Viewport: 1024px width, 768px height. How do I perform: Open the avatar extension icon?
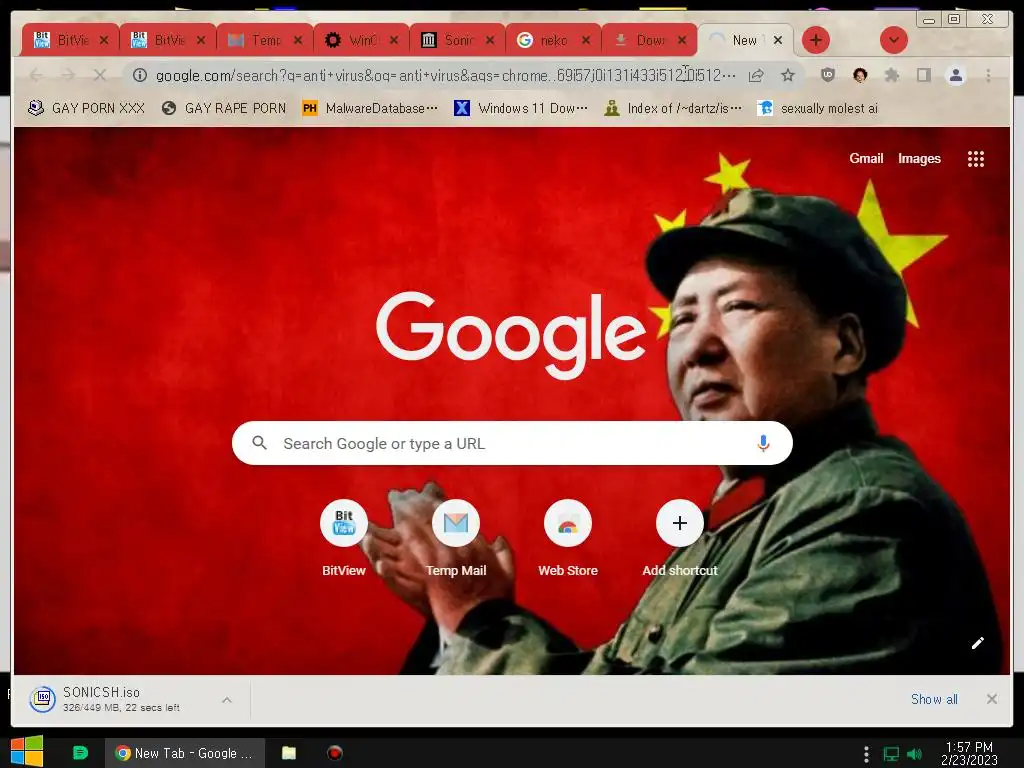(860, 75)
